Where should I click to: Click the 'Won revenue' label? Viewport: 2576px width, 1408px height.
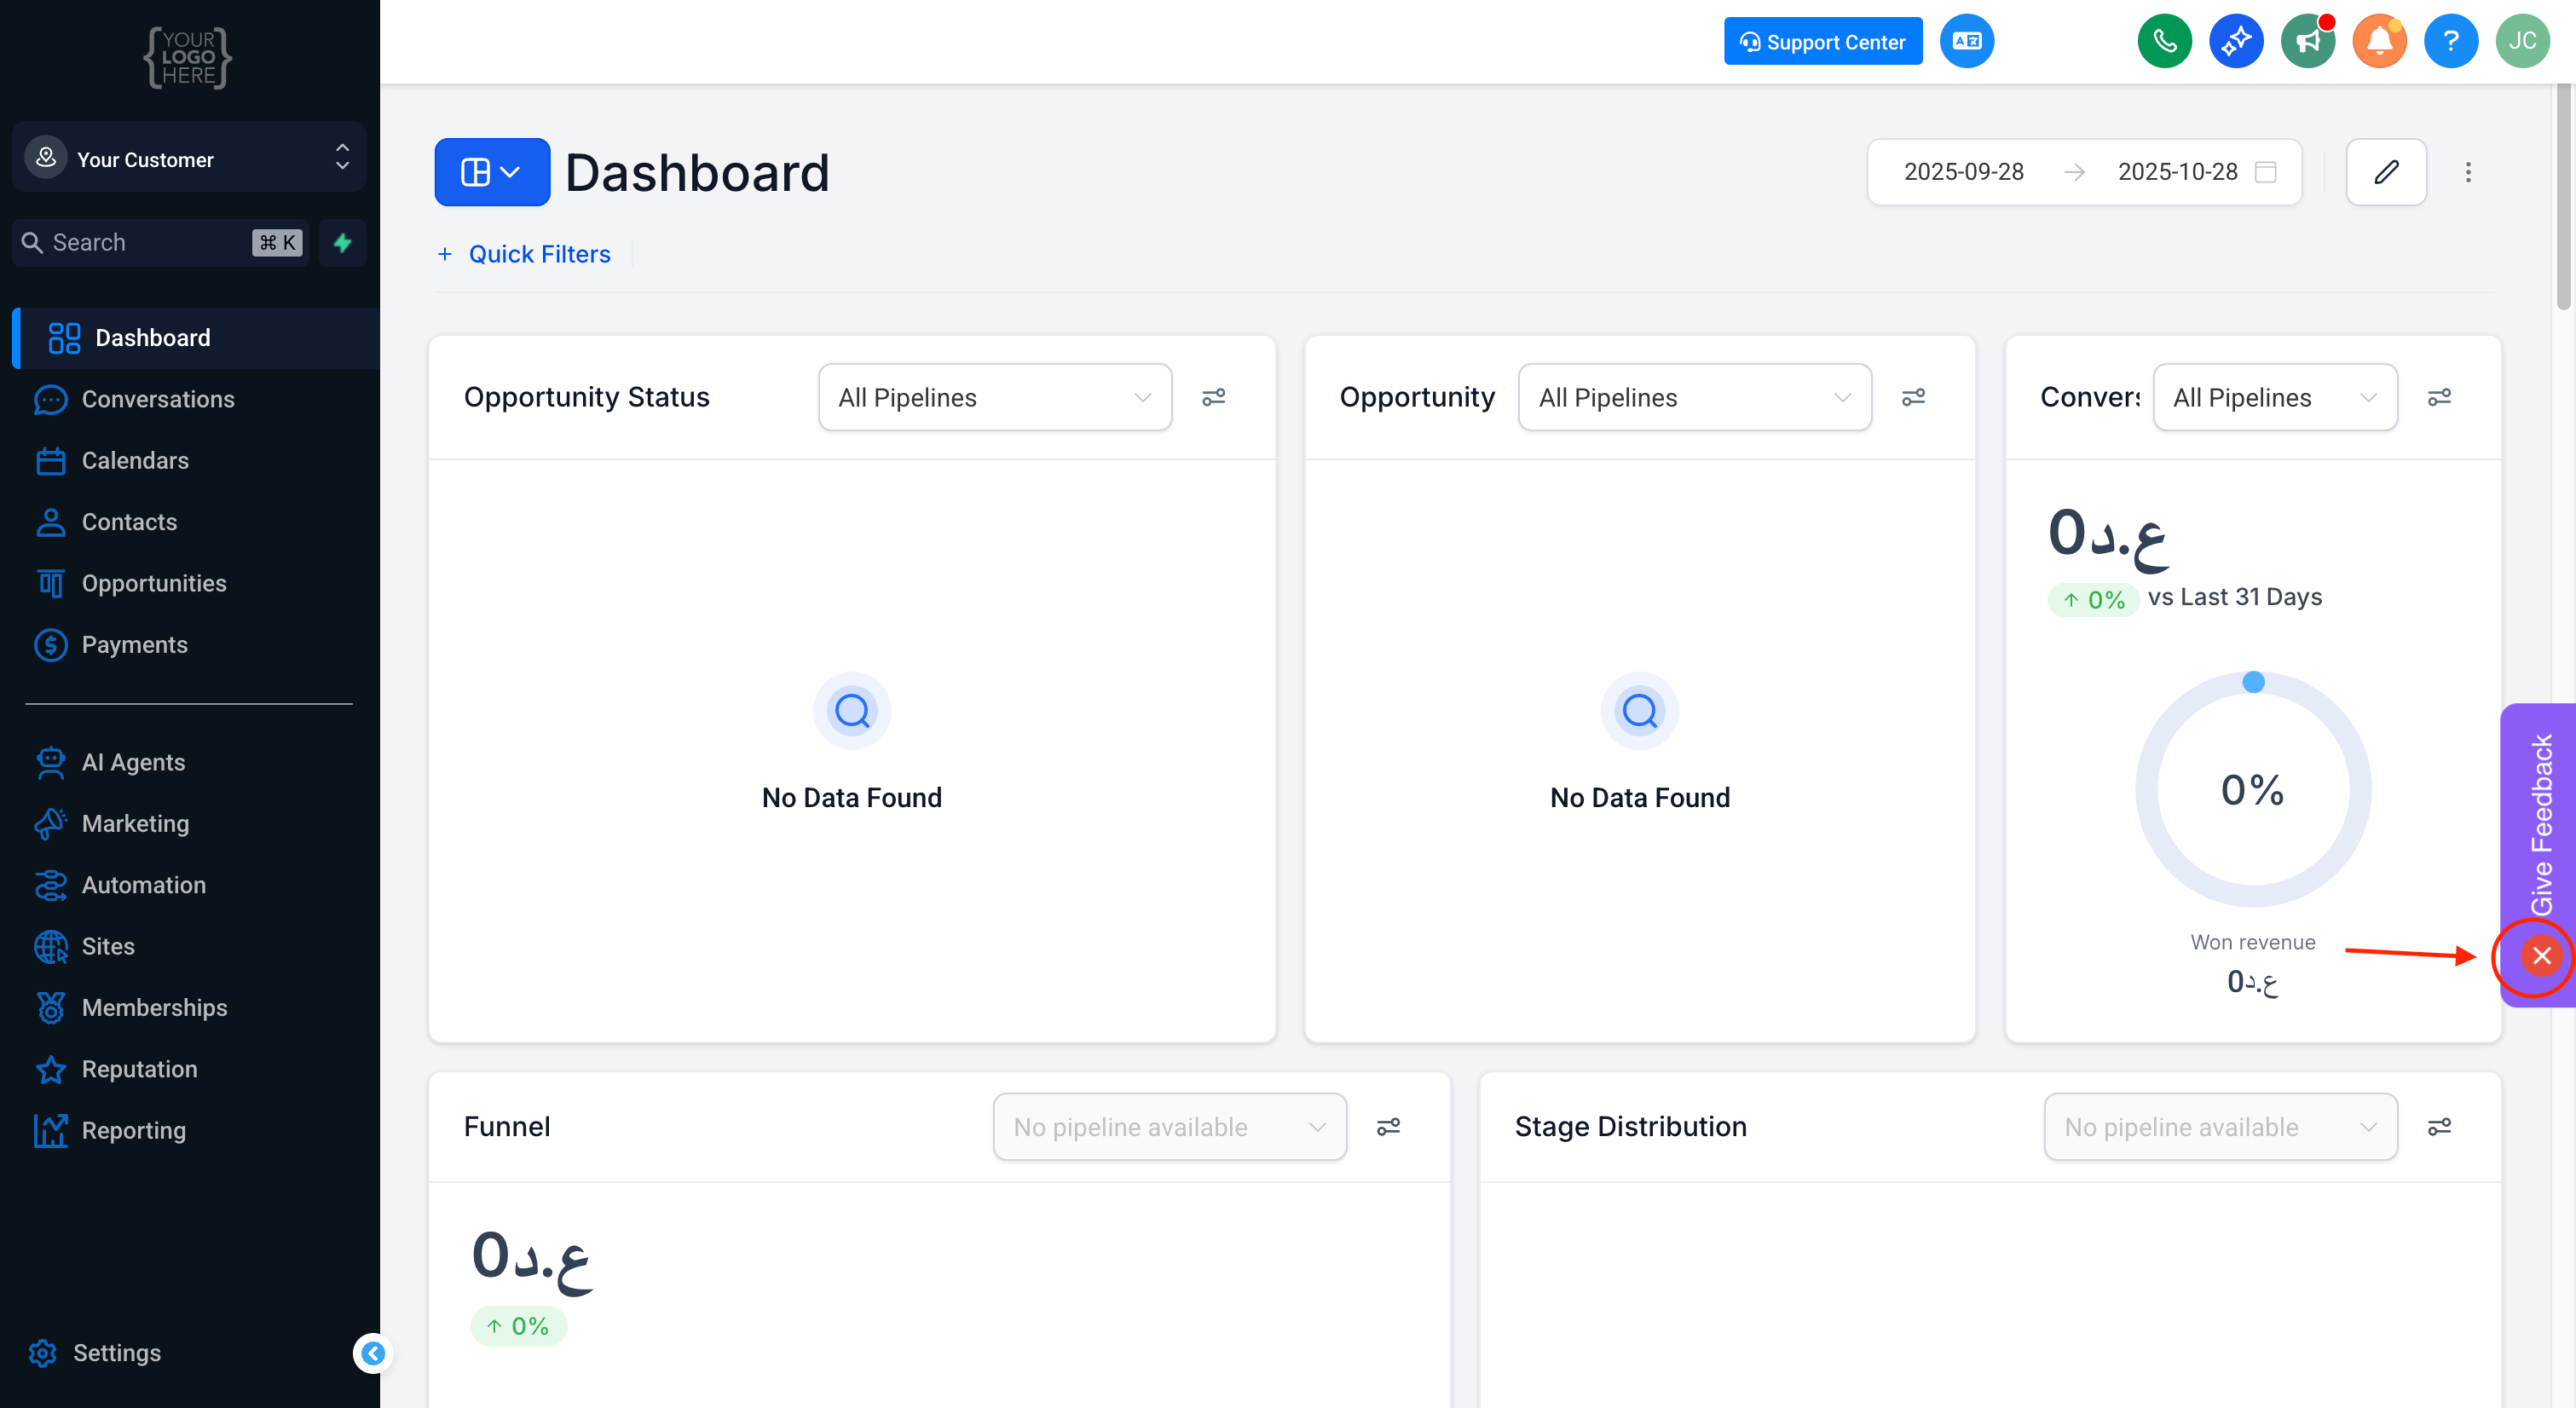pos(2253,942)
